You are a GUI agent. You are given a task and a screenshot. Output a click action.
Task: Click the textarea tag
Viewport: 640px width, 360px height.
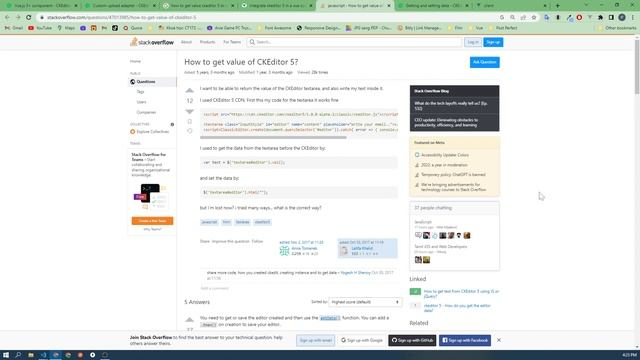click(242, 222)
